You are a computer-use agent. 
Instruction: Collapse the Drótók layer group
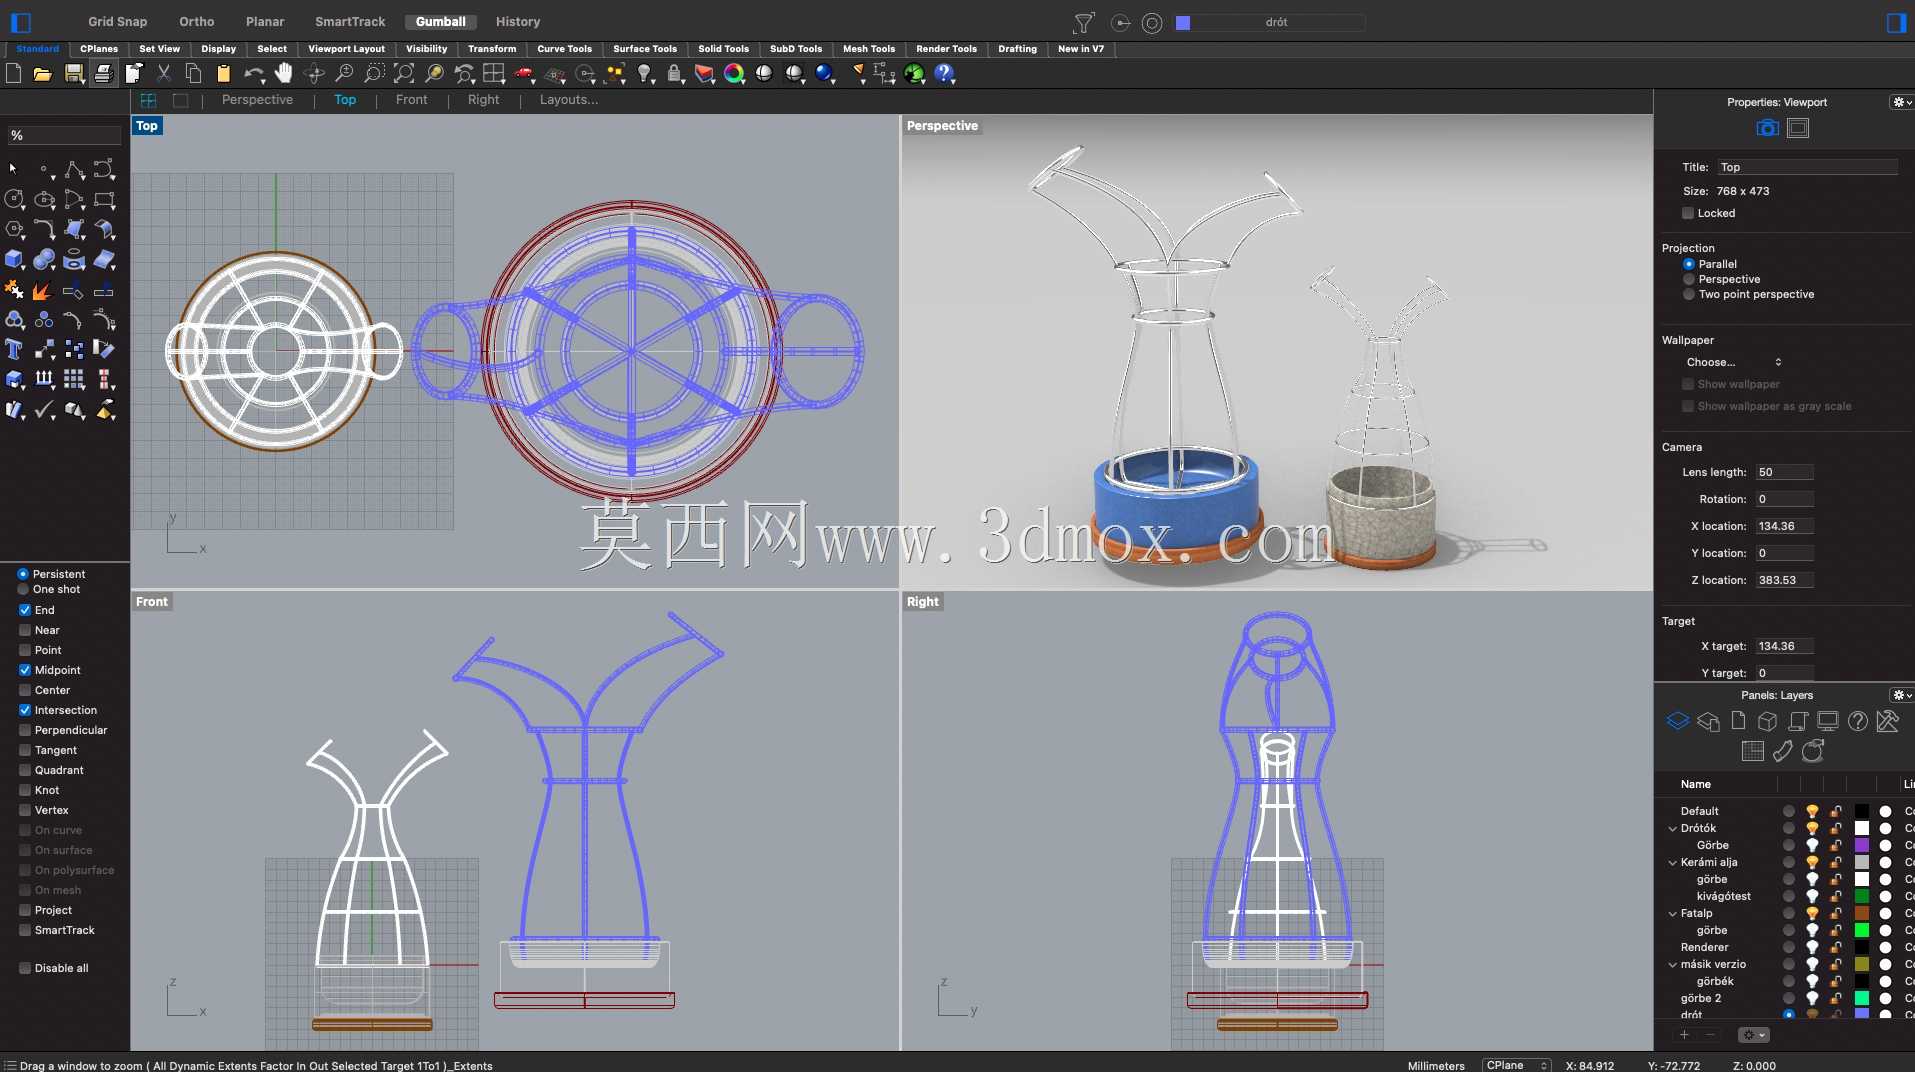(1672, 828)
